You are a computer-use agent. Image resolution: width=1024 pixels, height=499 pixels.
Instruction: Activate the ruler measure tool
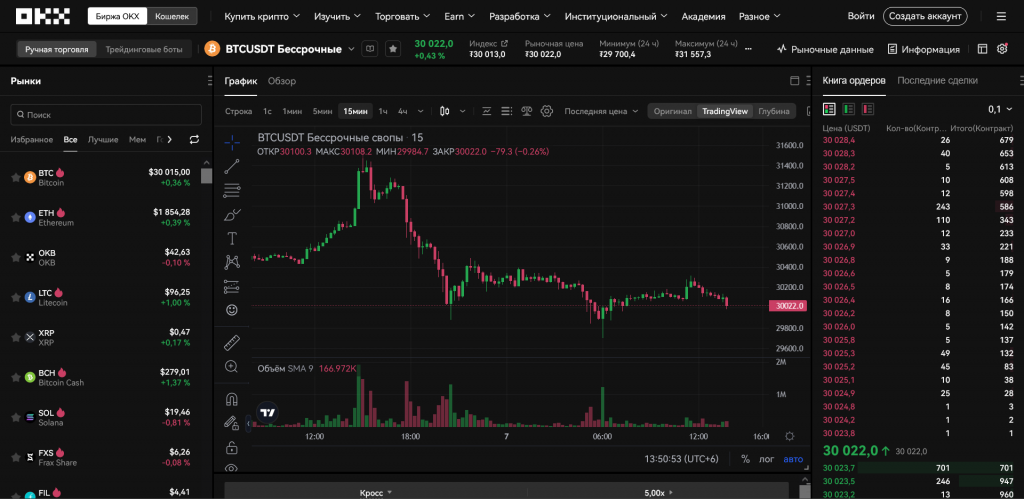coord(232,342)
